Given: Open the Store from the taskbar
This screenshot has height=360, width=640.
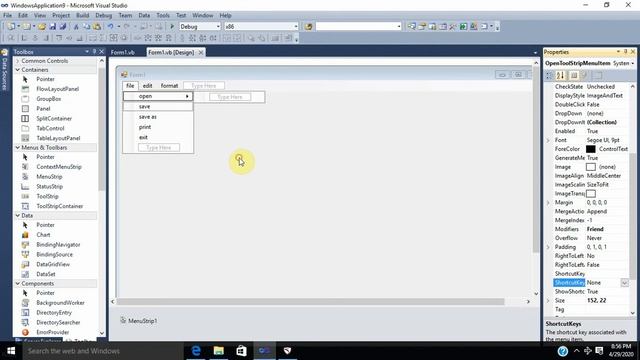Looking at the screenshot, I should click(241, 351).
